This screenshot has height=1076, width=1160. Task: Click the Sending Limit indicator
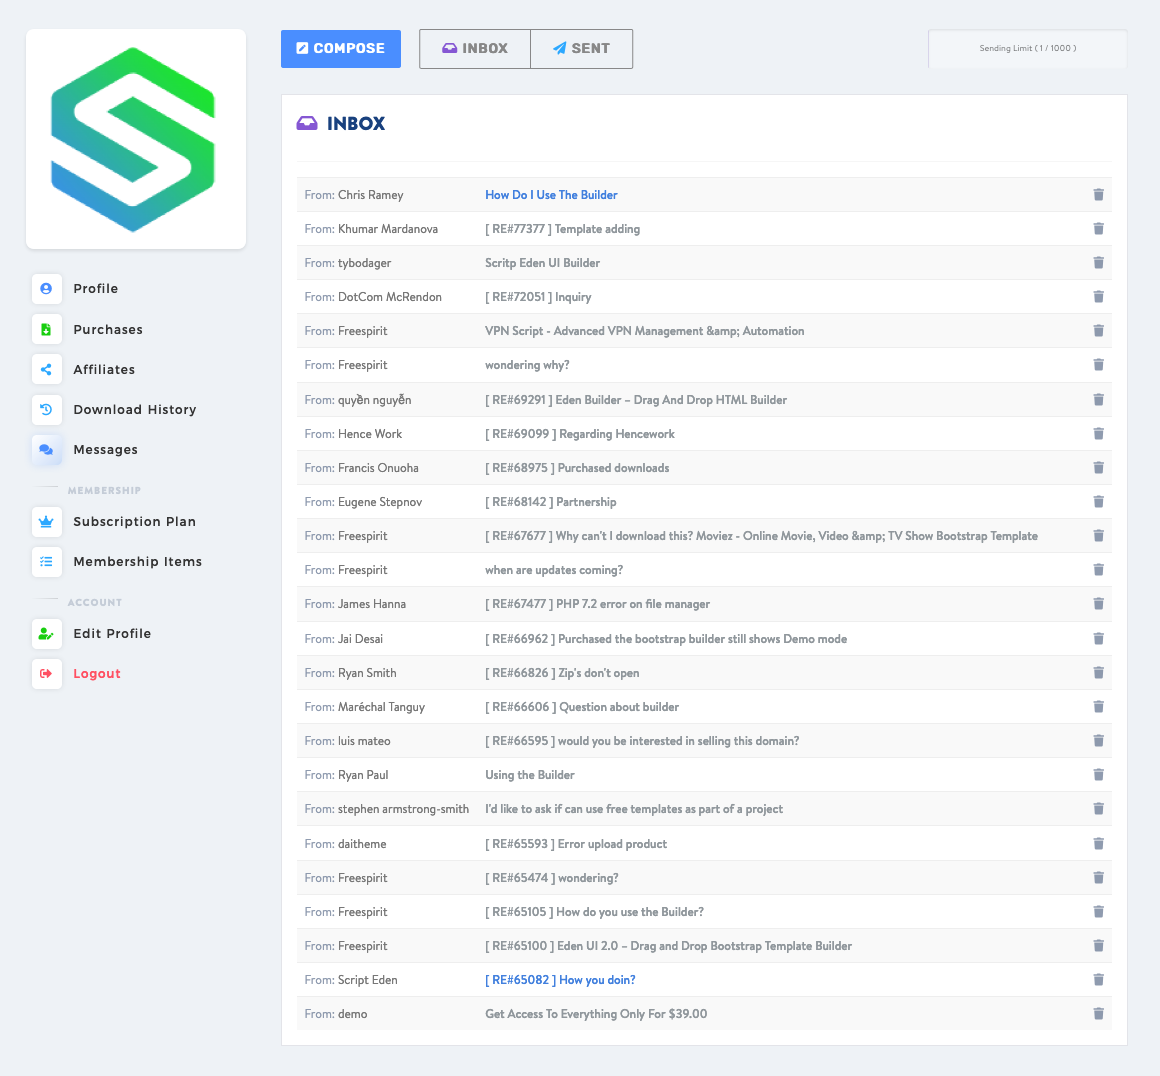[1027, 48]
